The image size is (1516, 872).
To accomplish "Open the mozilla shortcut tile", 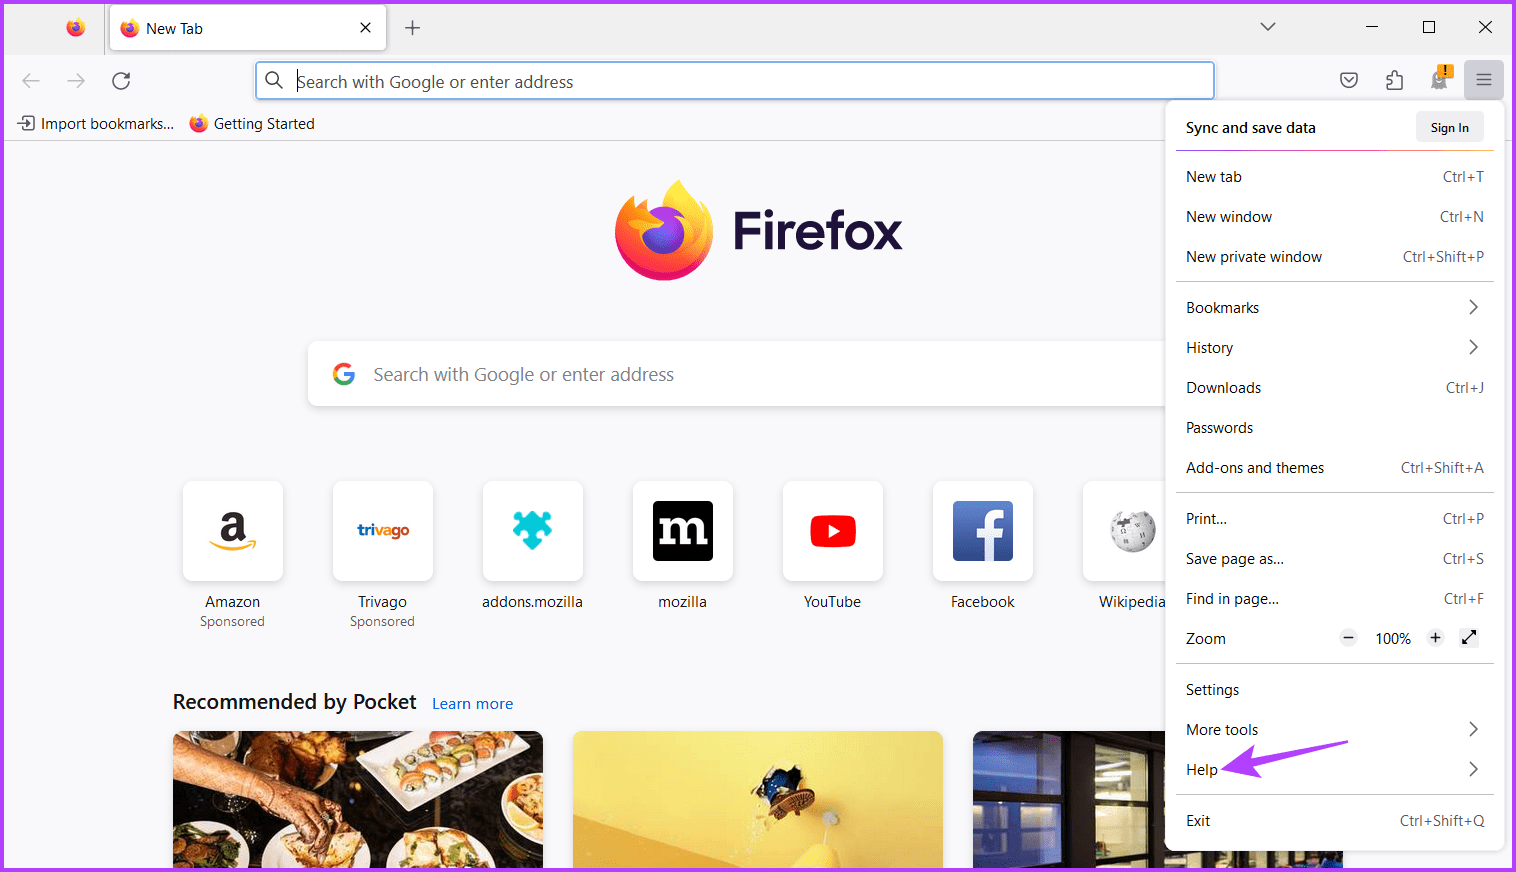I will click(683, 531).
